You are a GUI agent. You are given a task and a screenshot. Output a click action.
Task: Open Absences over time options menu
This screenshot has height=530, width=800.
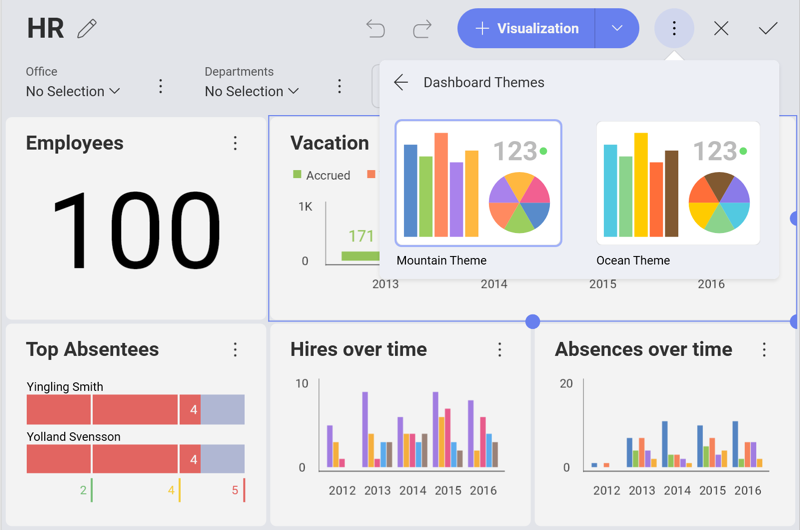(x=764, y=350)
